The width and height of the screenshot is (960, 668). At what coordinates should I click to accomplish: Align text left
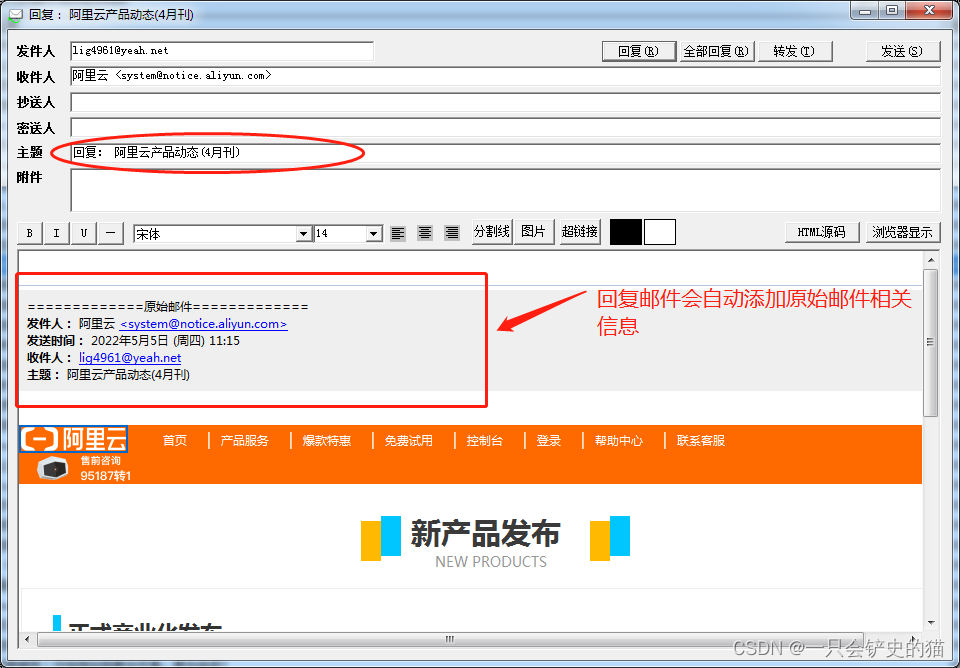coord(398,233)
